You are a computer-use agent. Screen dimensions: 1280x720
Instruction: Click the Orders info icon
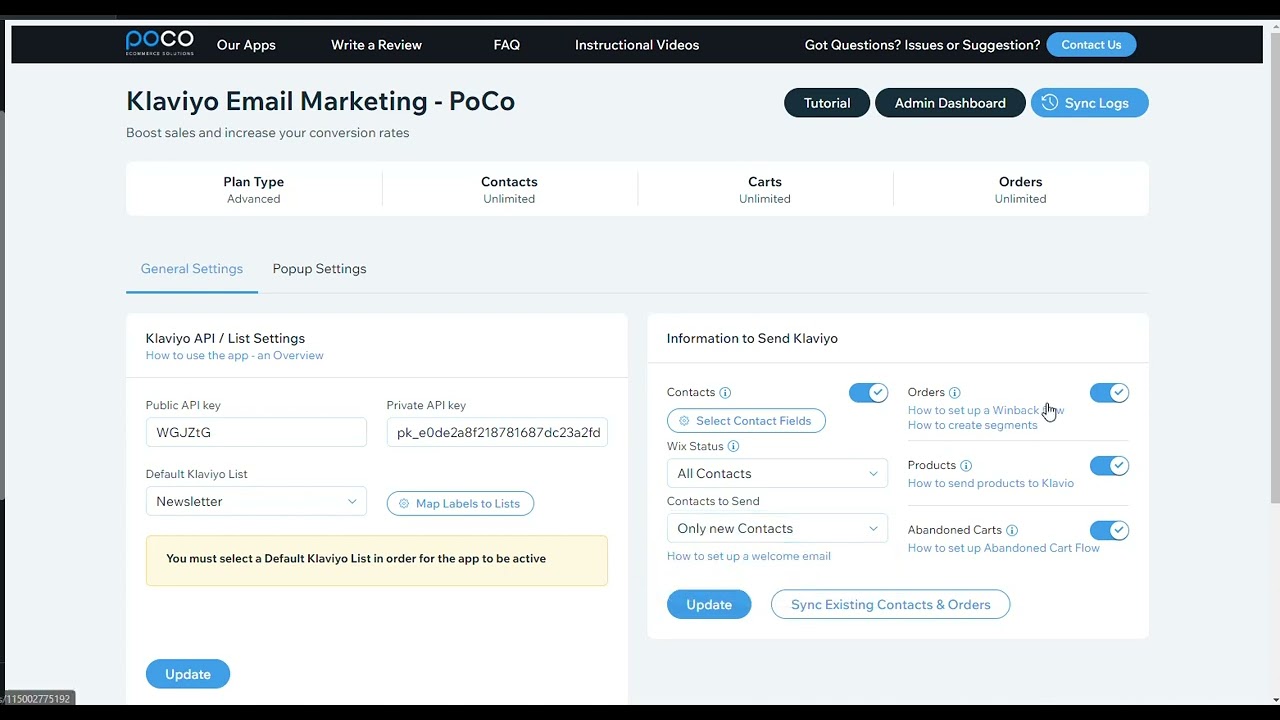point(955,393)
